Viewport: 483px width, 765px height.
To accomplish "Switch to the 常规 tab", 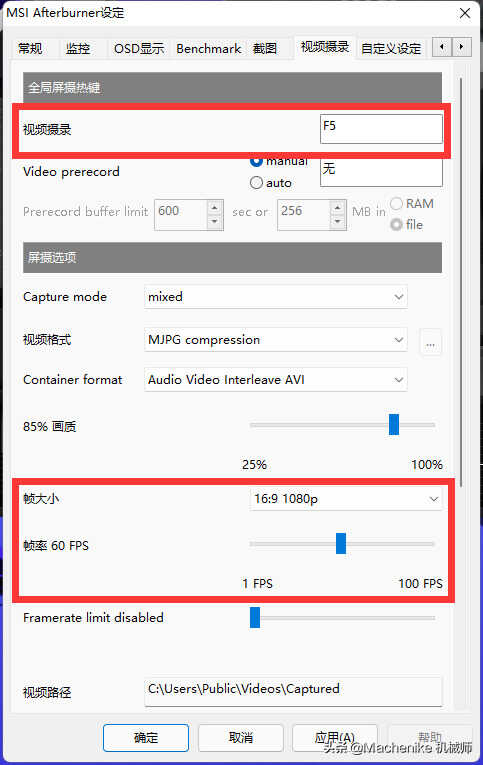I will click(x=30, y=49).
